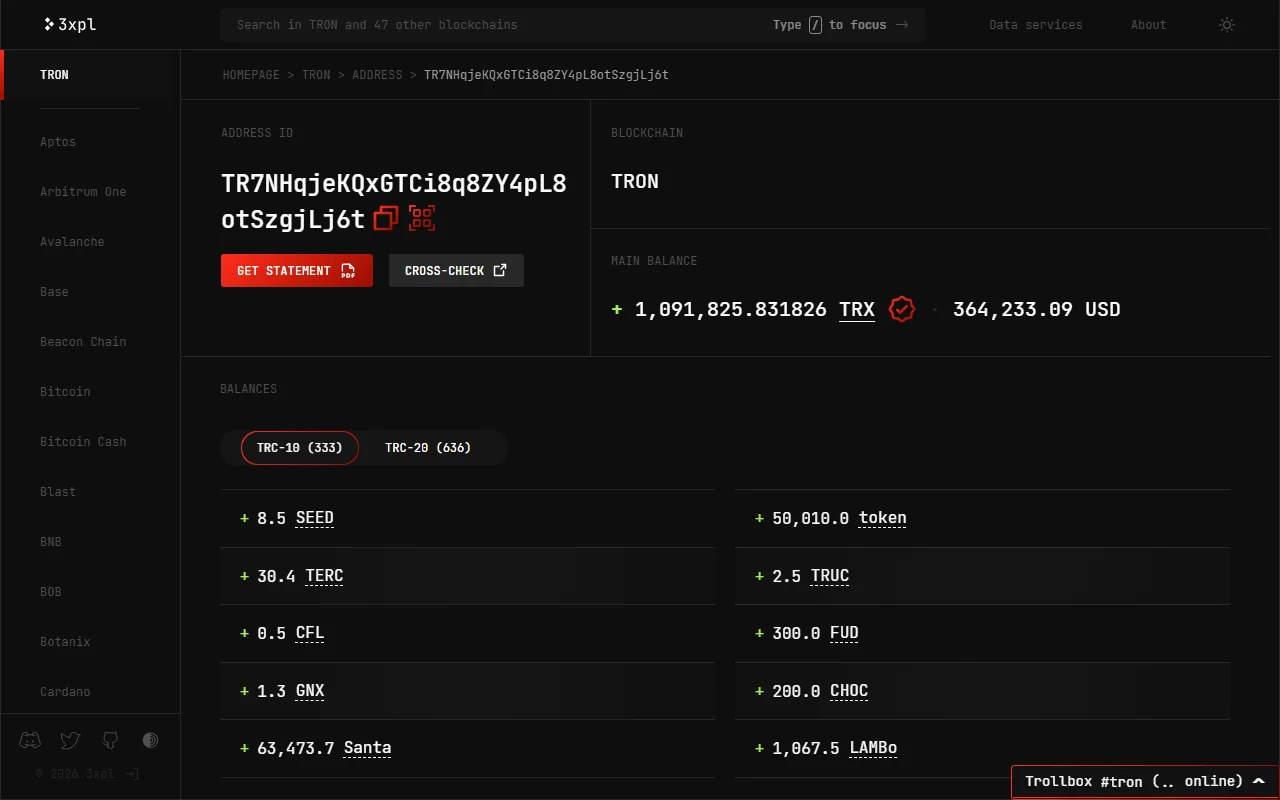
Task: Open the Data services menu
Action: [1036, 25]
